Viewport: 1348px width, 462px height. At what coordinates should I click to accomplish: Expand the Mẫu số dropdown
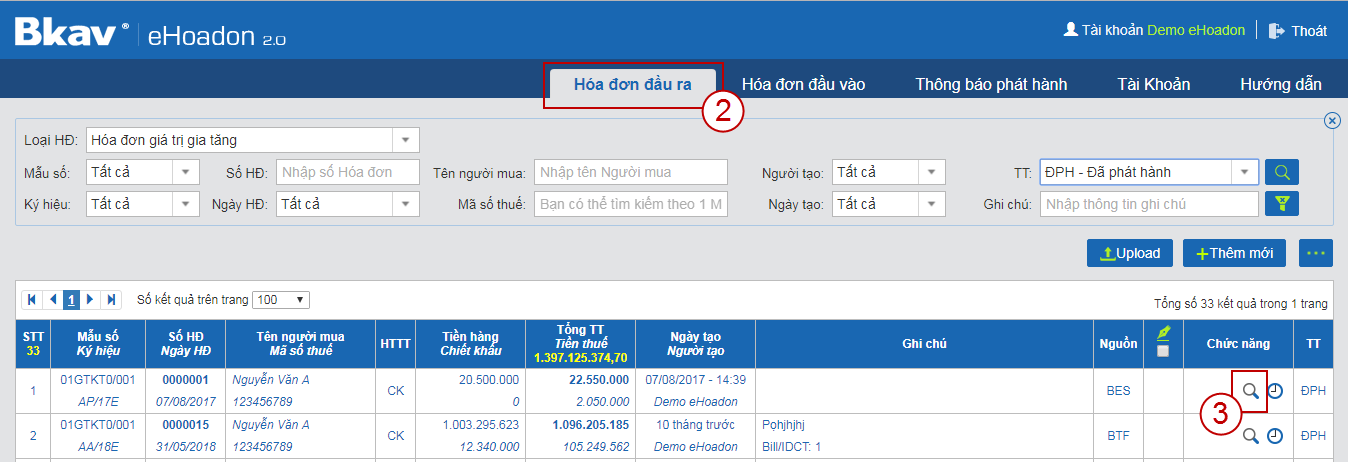[186, 172]
